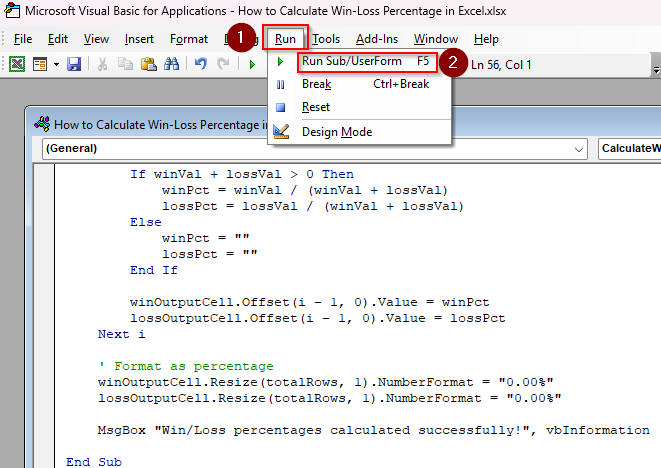Viewport: 661px width, 468px height.
Task: Click the code window margin indicator bar
Action: coord(44,316)
